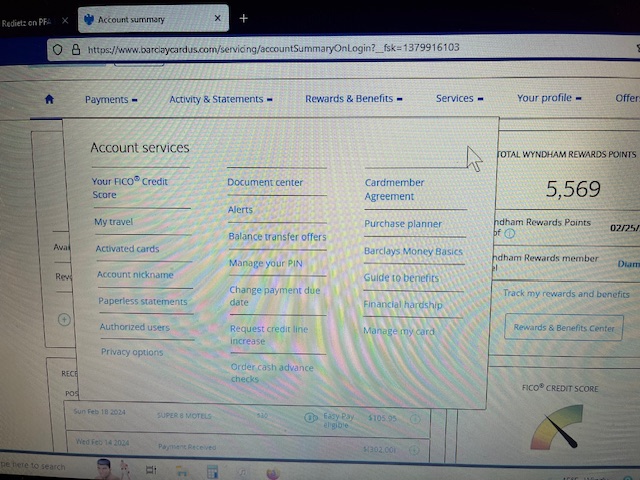This screenshot has height=480, width=640.
Task: Expand Activity & Statements menu
Action: (221, 99)
